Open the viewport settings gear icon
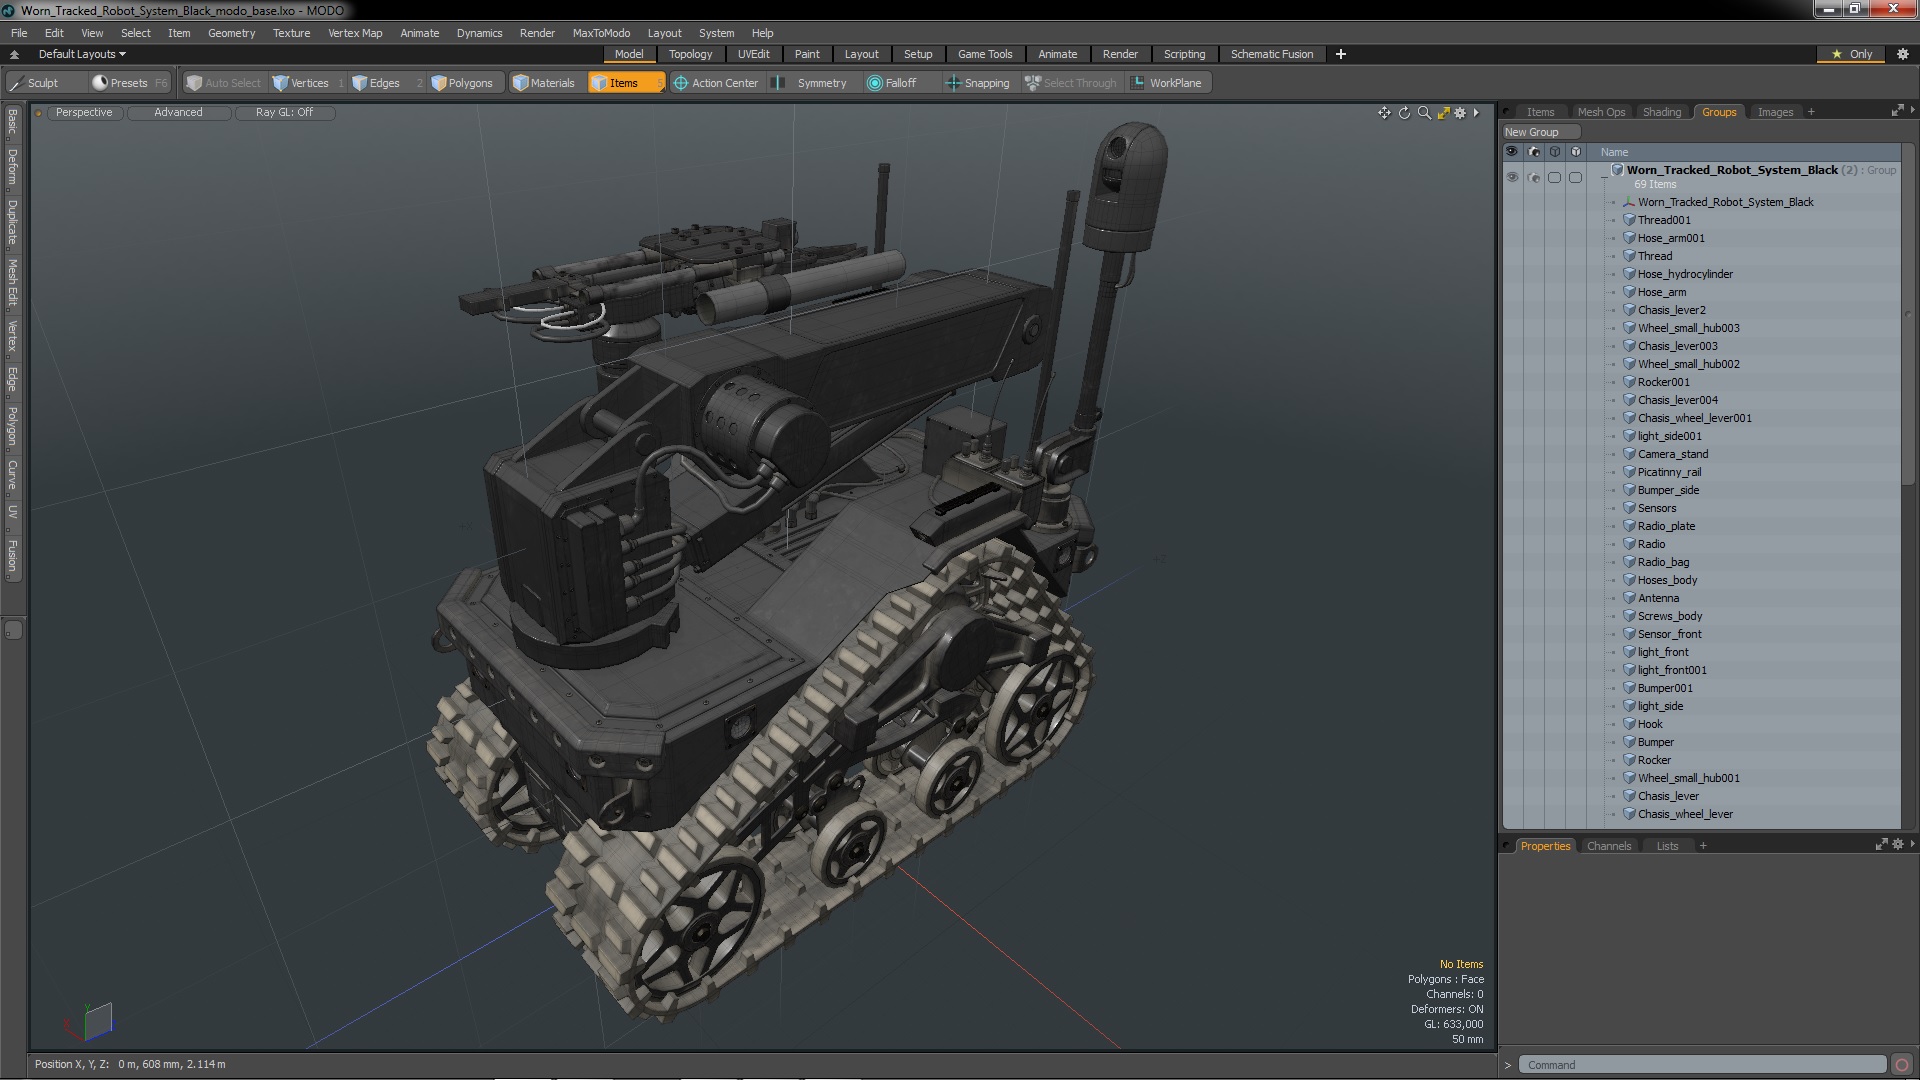1920x1080 pixels. coord(1460,113)
